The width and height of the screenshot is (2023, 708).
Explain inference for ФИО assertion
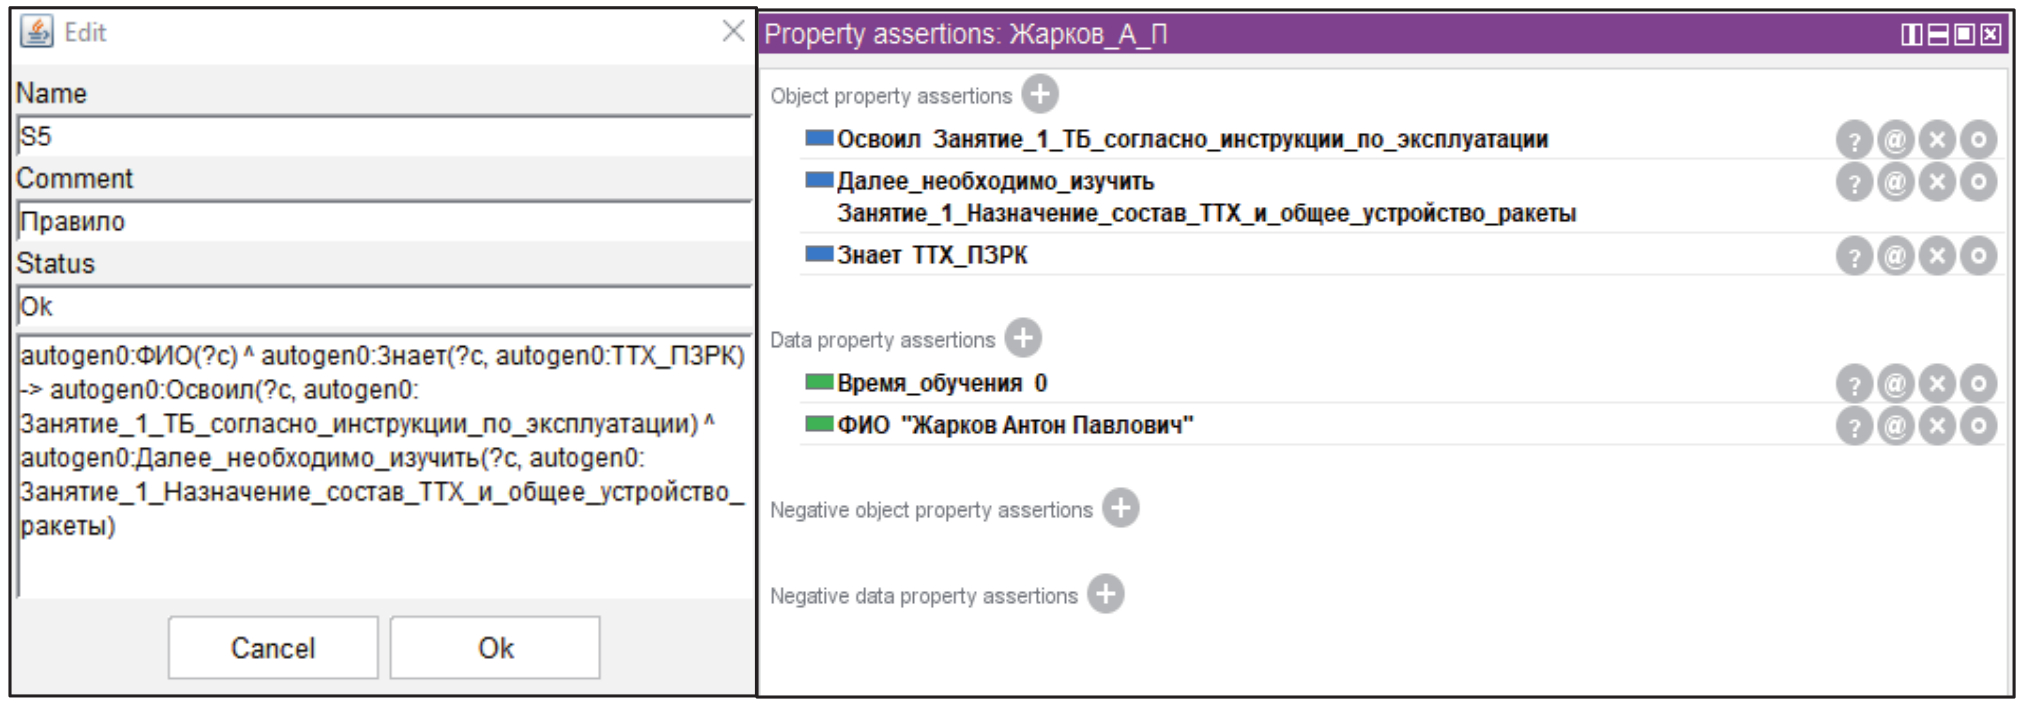[1854, 426]
